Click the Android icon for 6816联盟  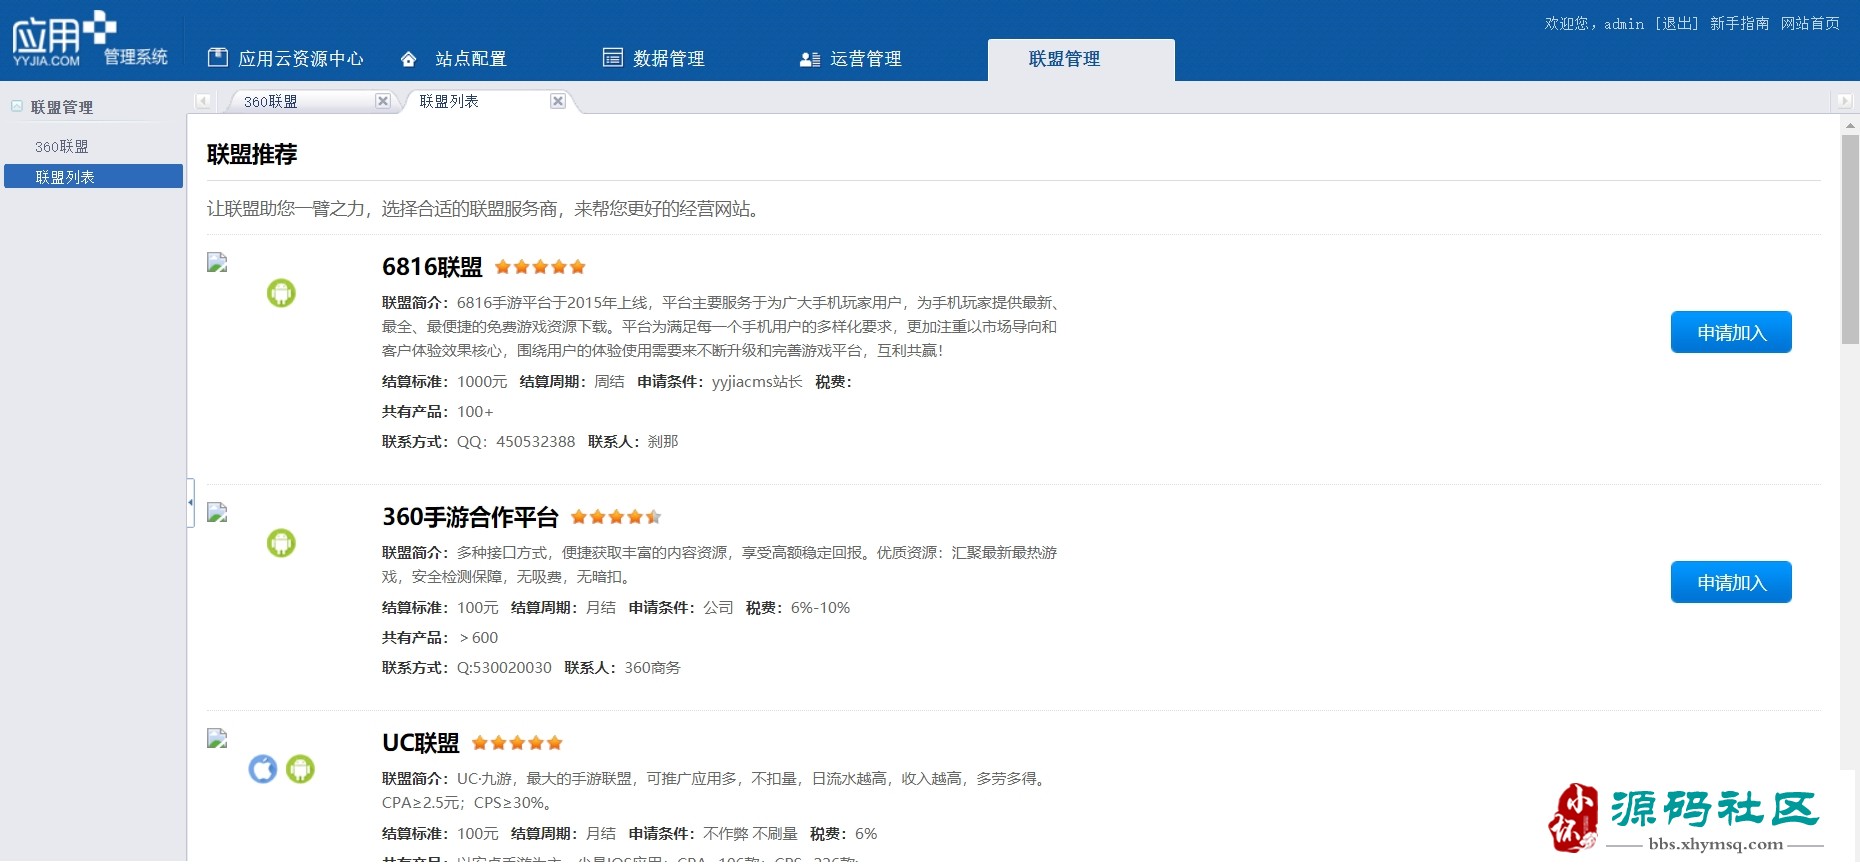[x=281, y=293]
